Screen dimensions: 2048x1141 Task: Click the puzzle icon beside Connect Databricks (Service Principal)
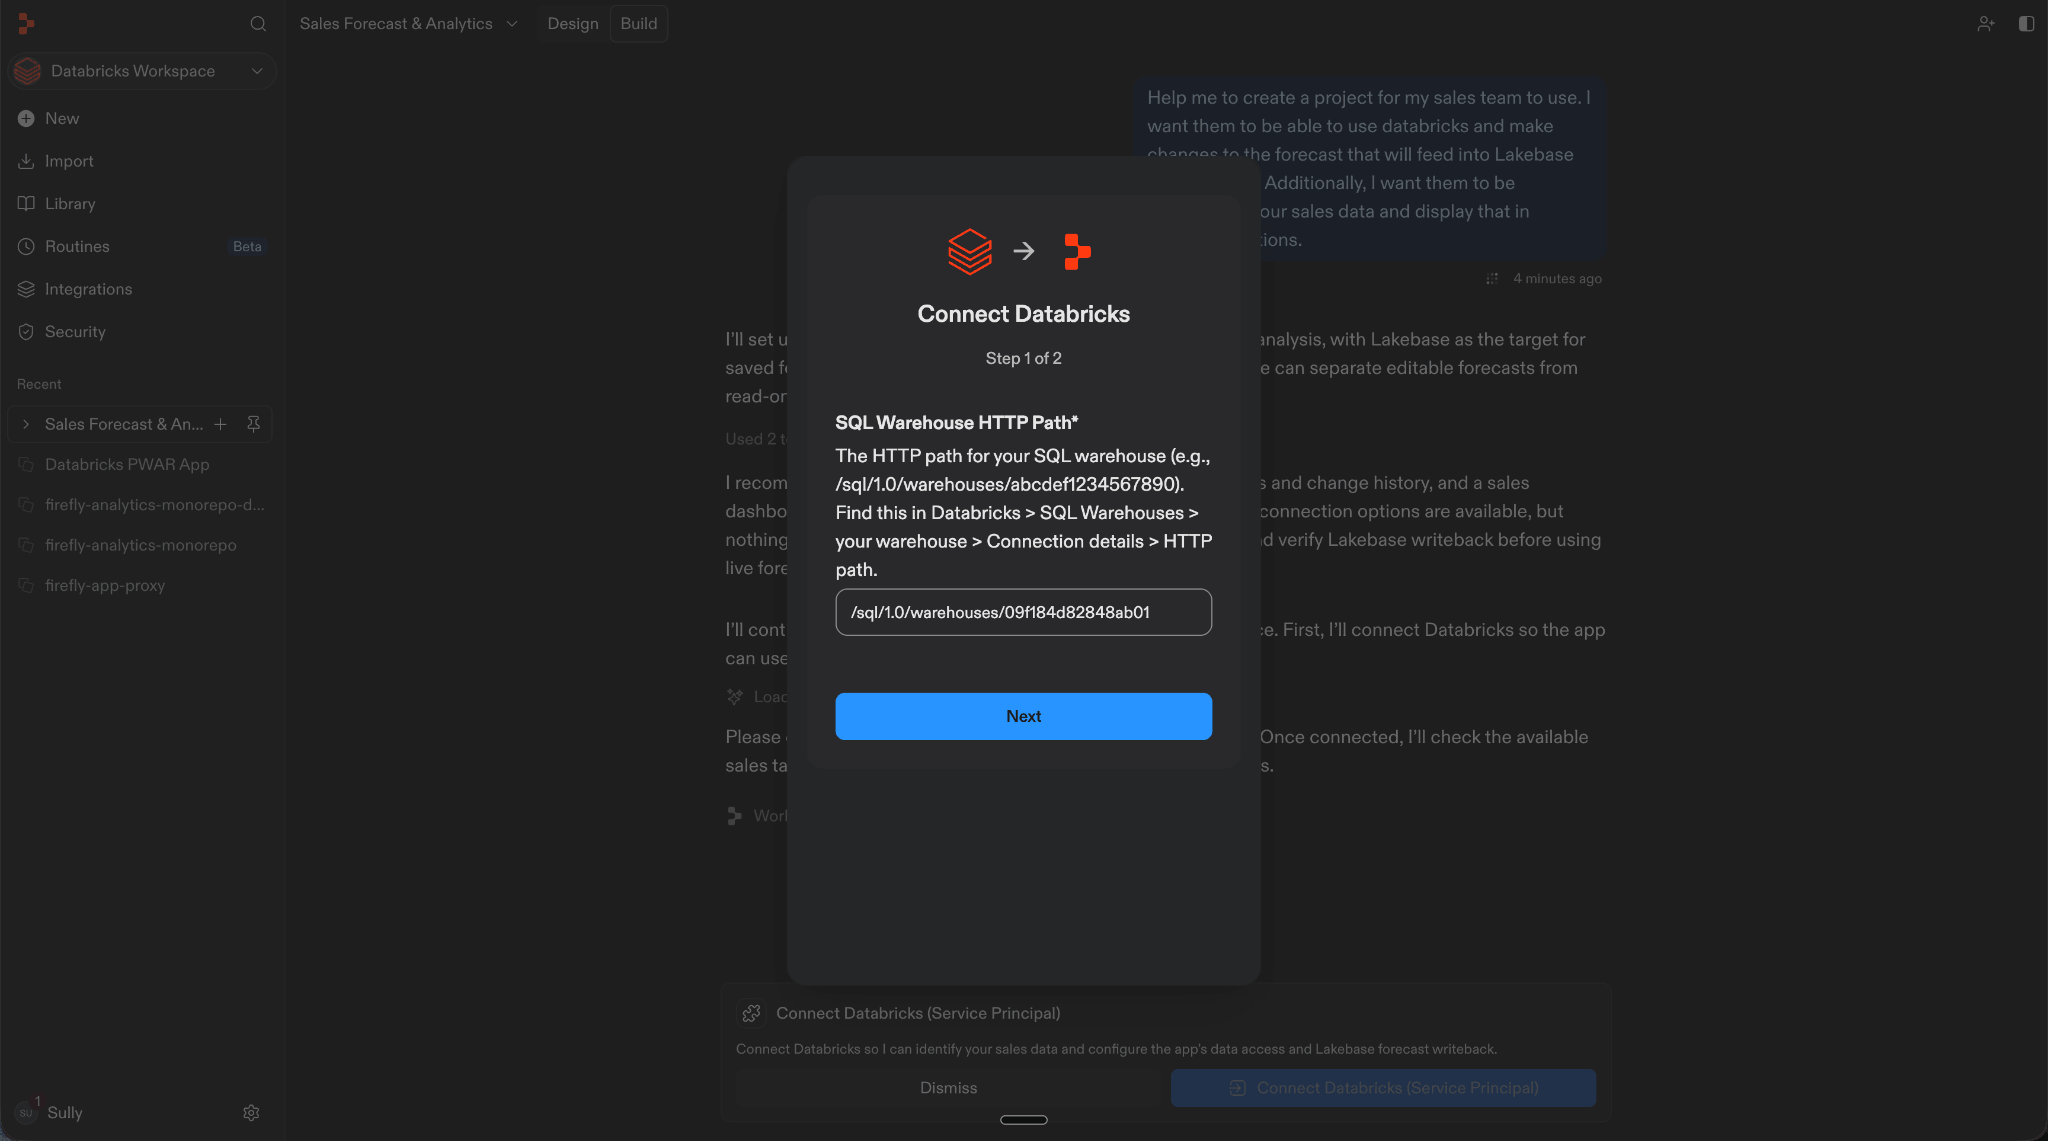[x=751, y=1013]
